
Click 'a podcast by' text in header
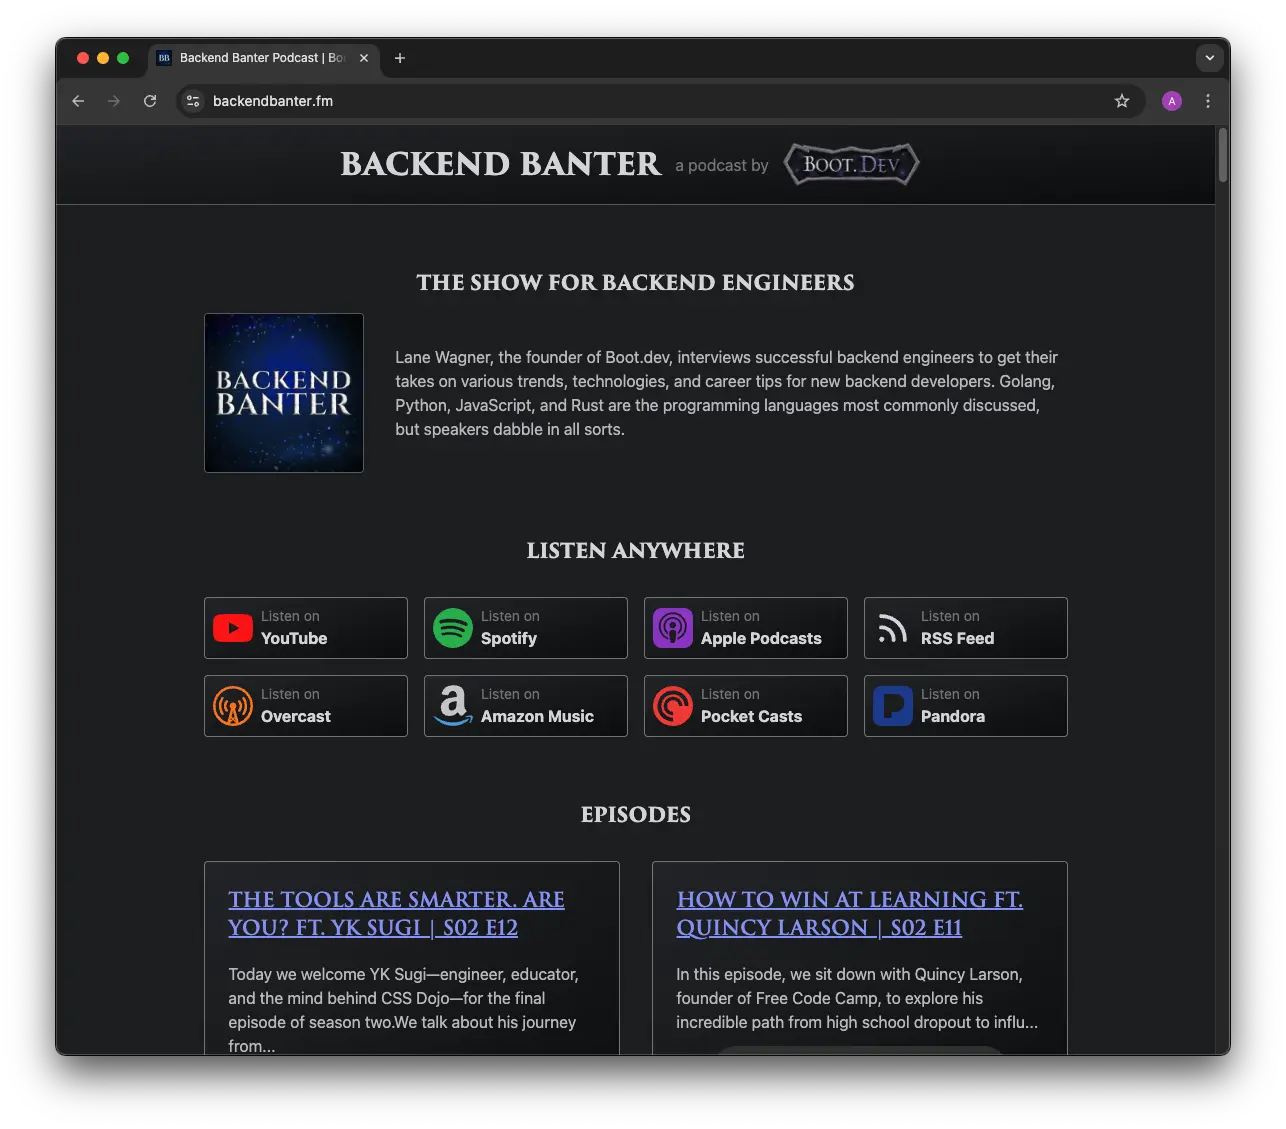pyautogui.click(x=721, y=165)
